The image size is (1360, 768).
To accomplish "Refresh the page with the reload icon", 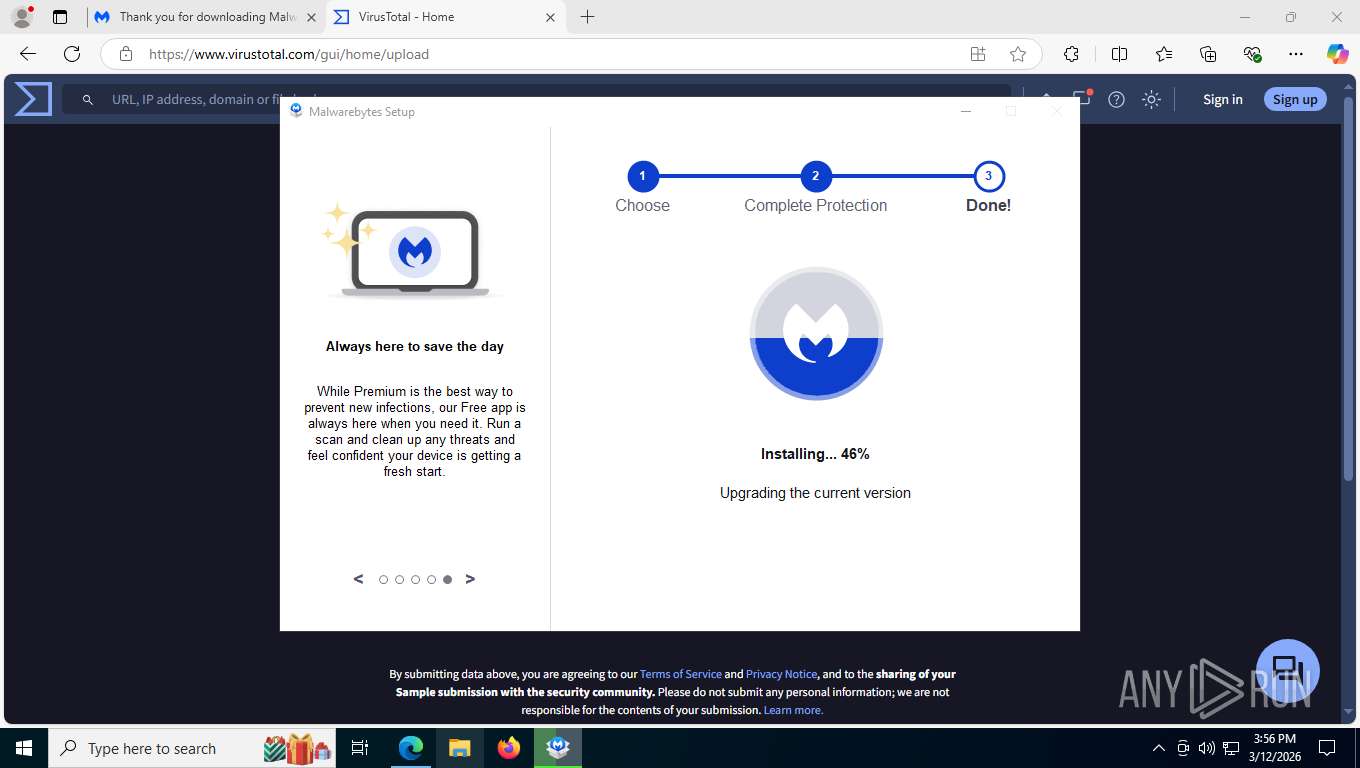I will coord(71,54).
